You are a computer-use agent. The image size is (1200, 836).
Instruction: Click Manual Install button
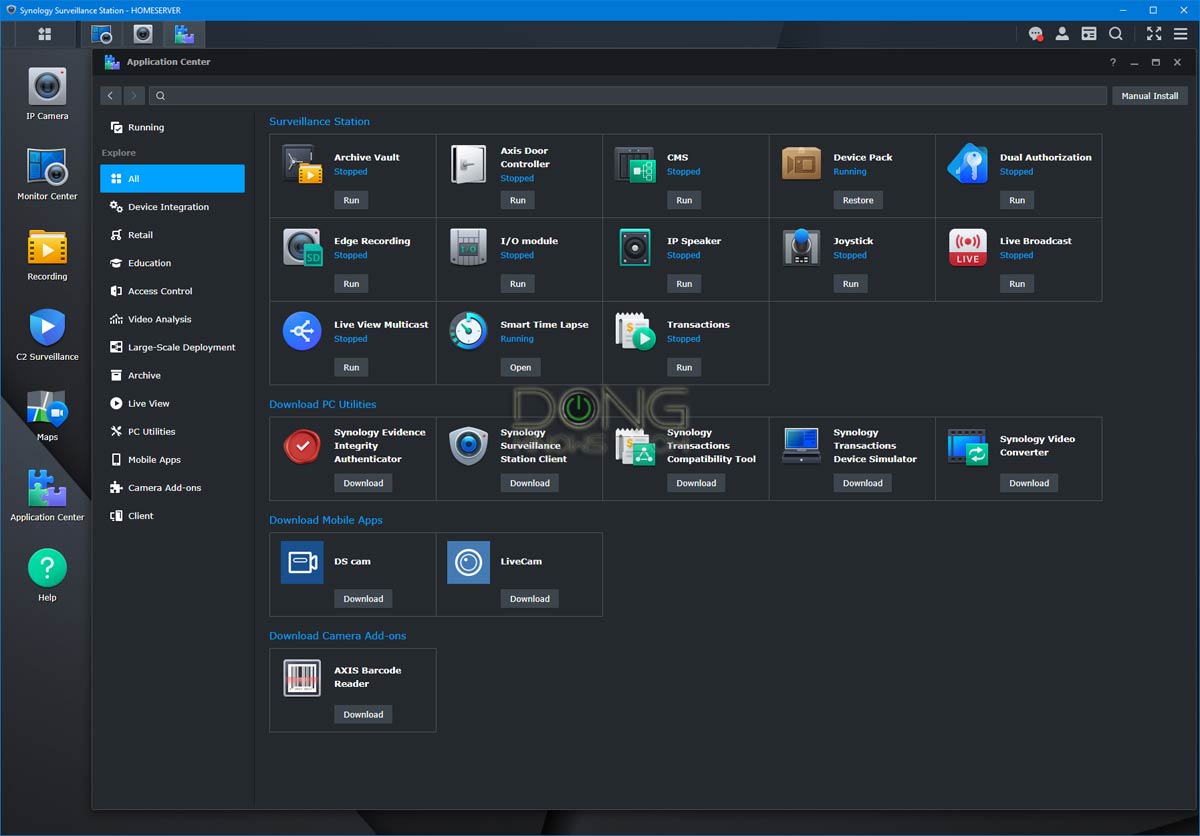[1150, 96]
